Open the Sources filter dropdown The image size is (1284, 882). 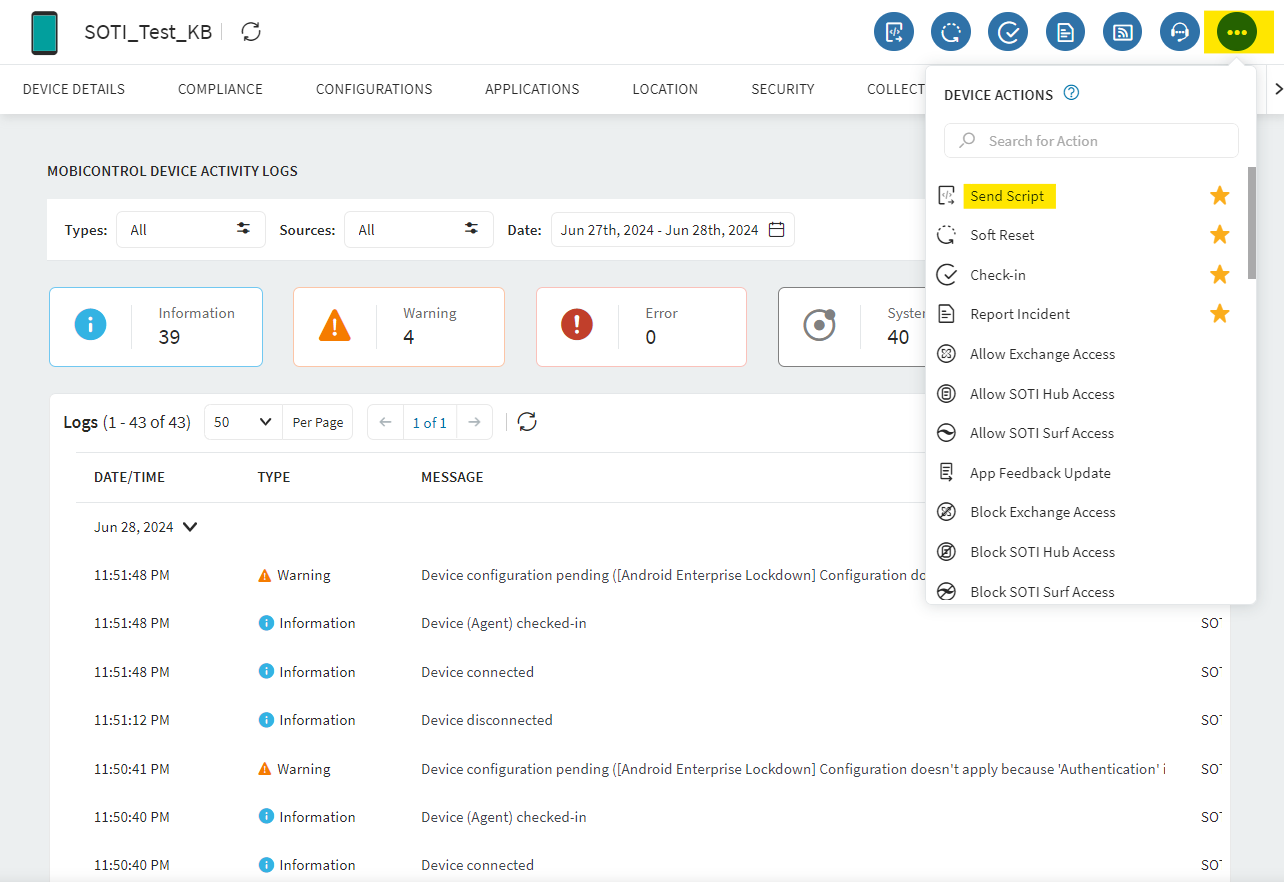419,230
